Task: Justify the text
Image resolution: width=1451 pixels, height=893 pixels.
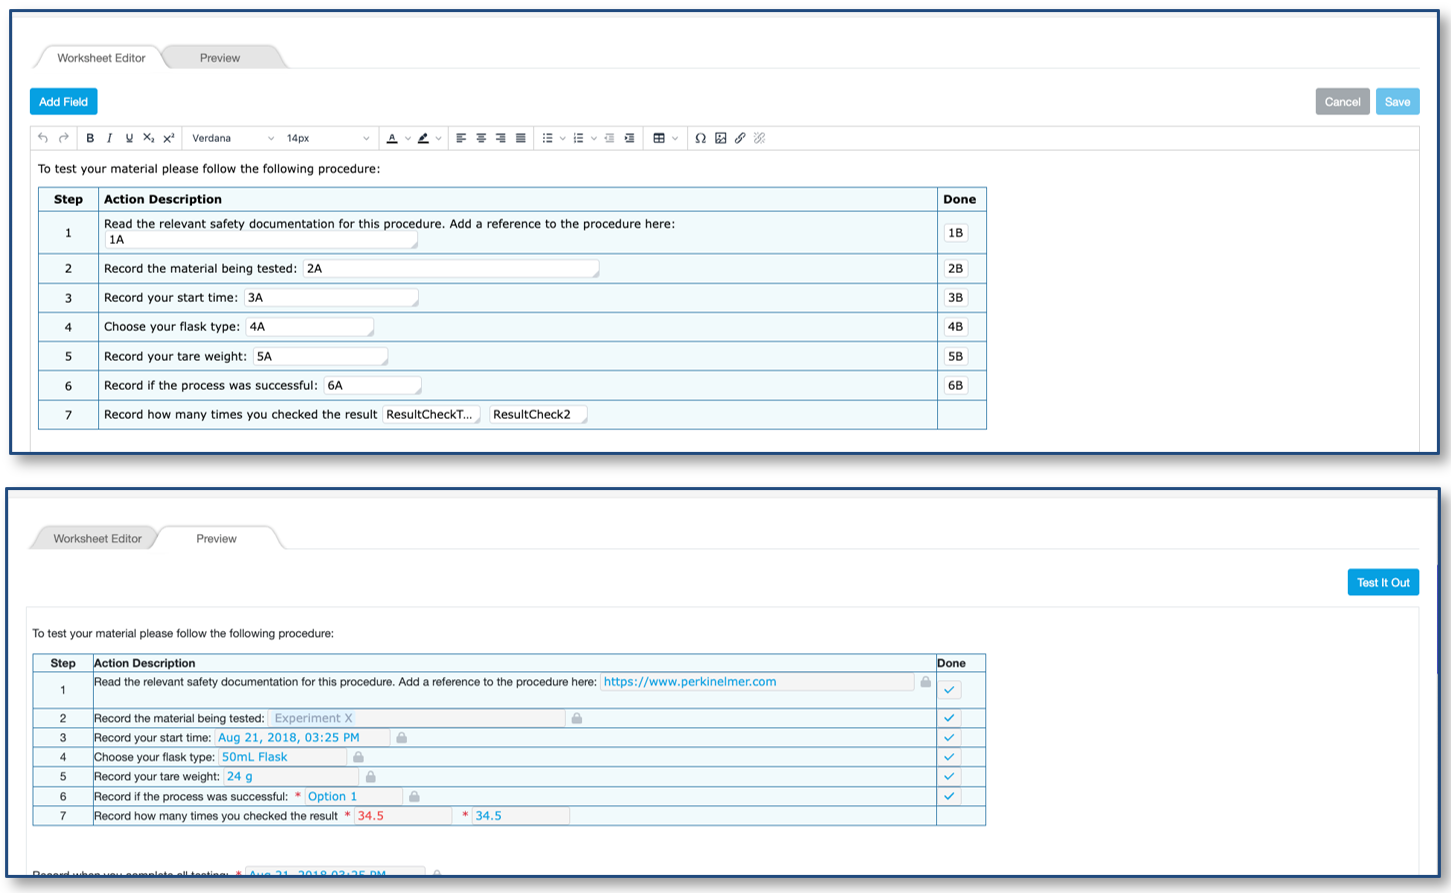Action: 520,138
